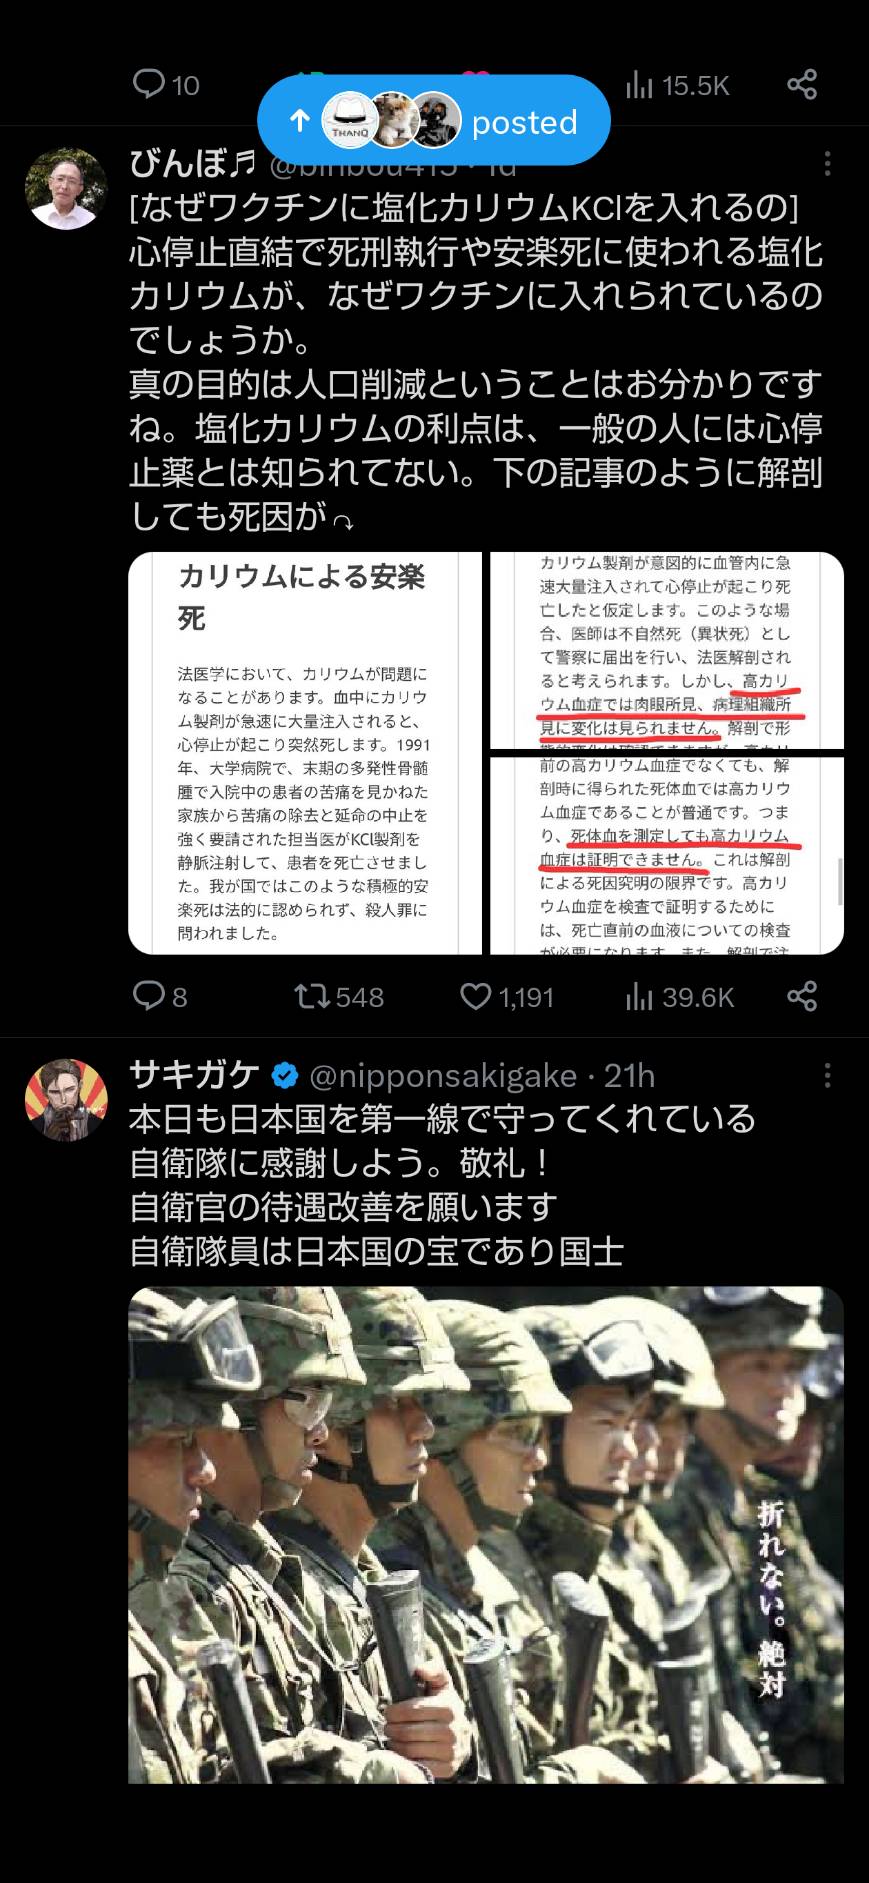Expand truncated tweet text ending 死因が
This screenshot has height=1883, width=869.
click(x=342, y=520)
